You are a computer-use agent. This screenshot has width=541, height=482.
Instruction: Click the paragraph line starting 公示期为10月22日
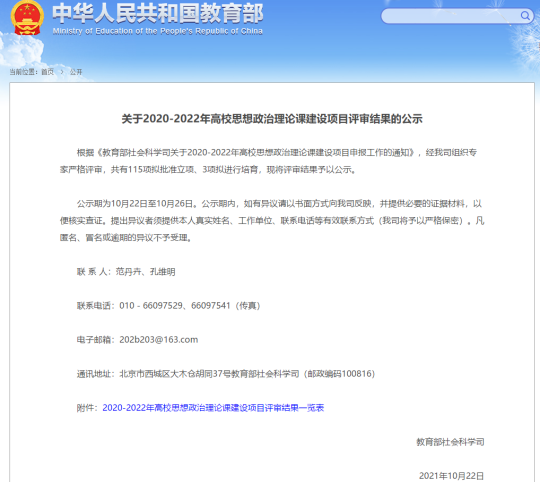(x=279, y=204)
